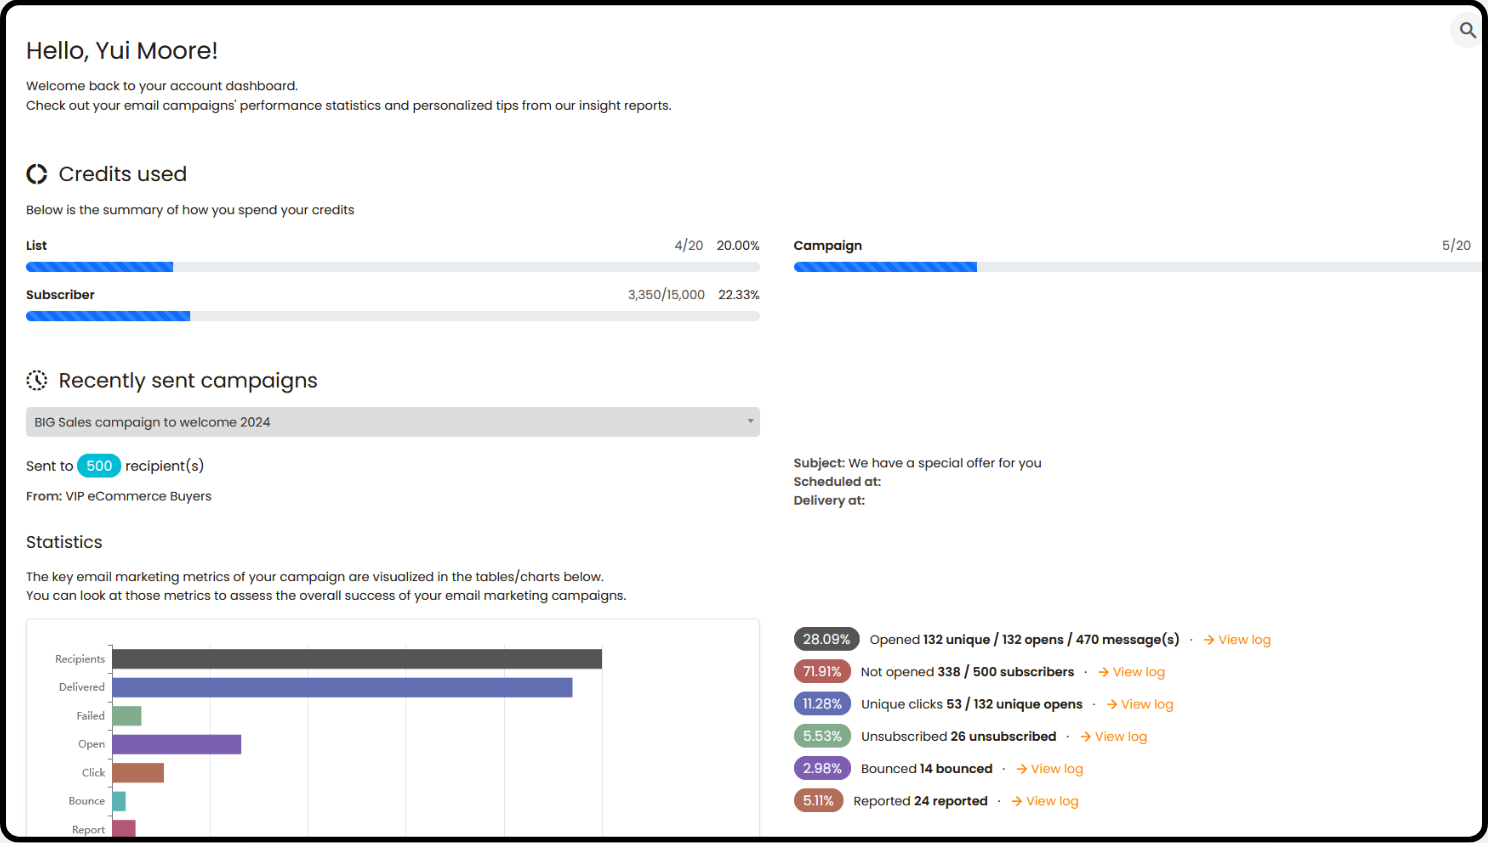This screenshot has width=1488, height=843.
Task: Click the Recently sent campaigns clock icon
Action: click(37, 380)
